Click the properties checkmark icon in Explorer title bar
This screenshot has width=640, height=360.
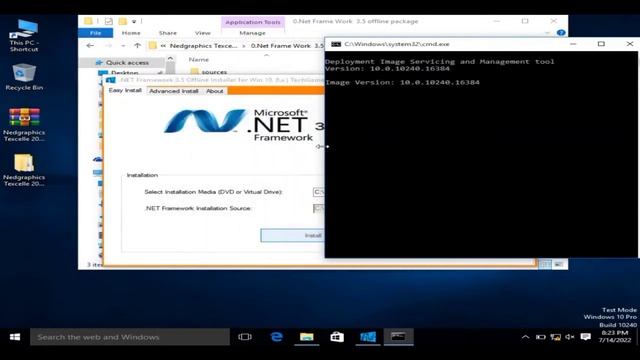[109, 21]
